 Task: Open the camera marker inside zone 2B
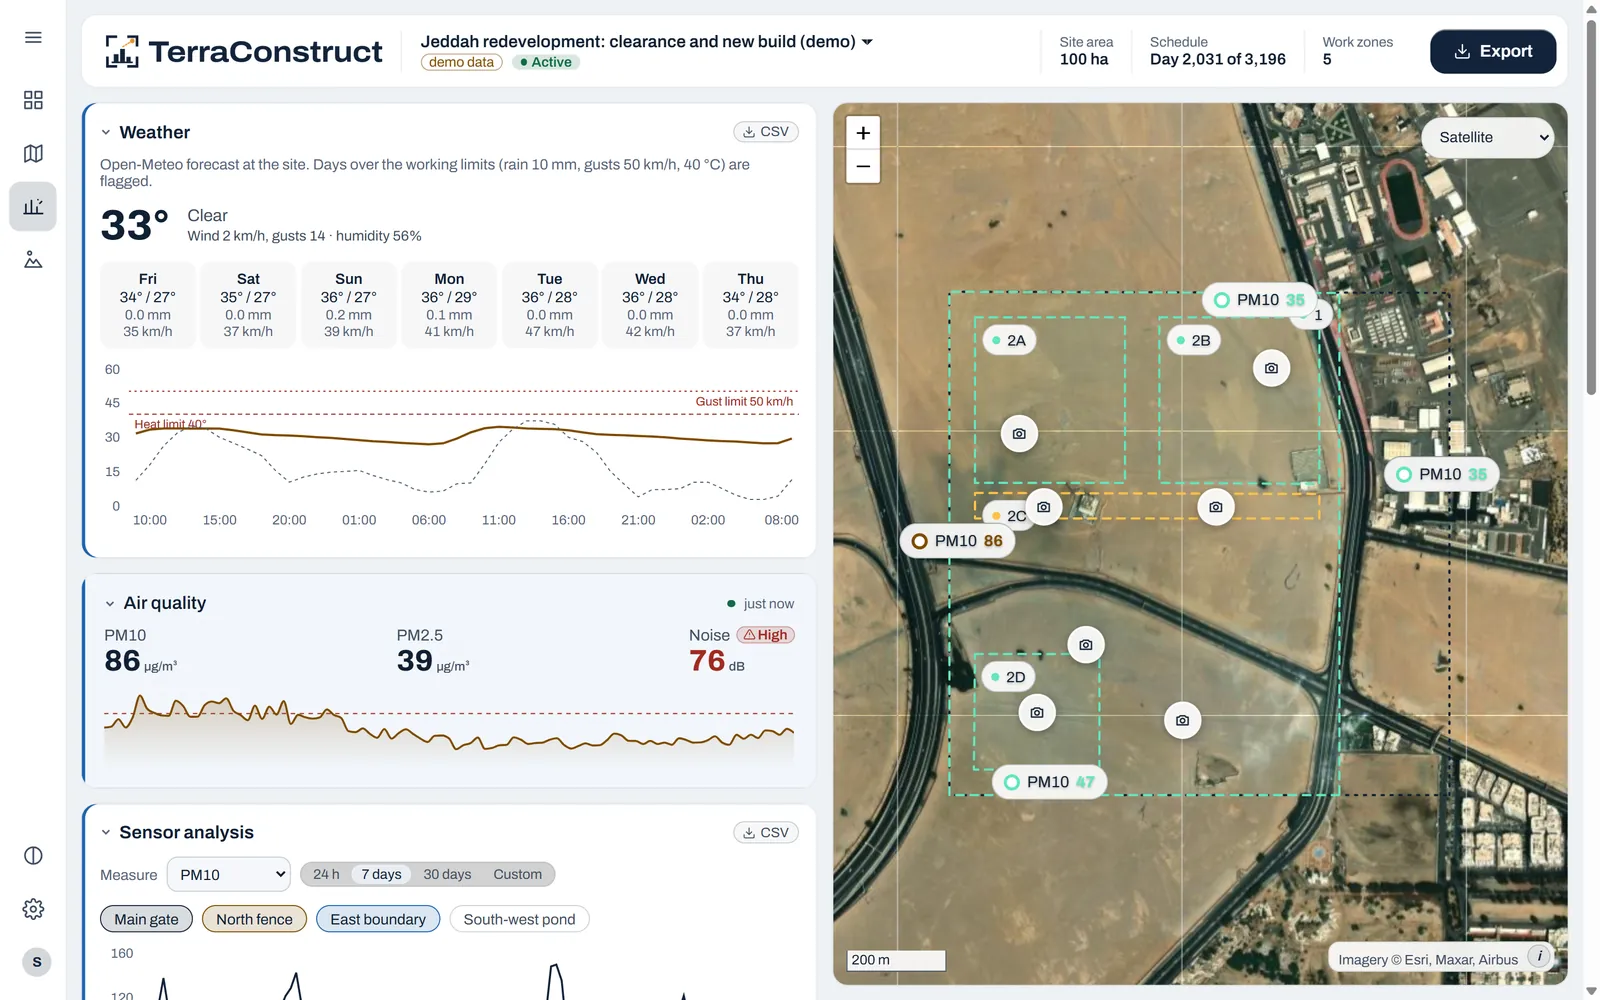pos(1271,368)
